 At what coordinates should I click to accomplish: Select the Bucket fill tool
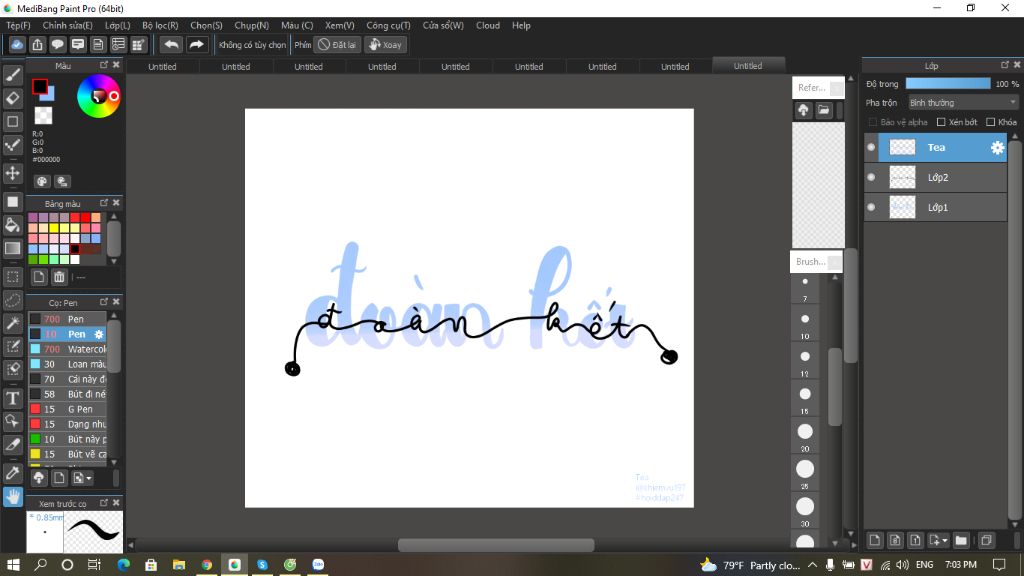pyautogui.click(x=12, y=225)
